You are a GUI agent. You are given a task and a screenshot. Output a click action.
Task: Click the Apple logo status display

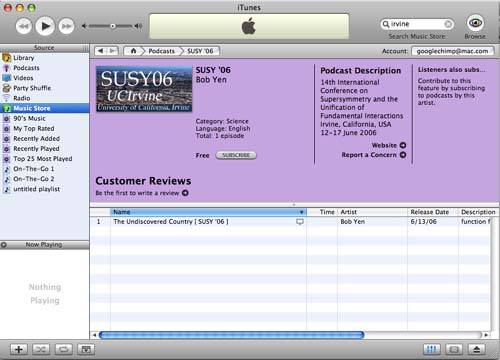pos(249,26)
